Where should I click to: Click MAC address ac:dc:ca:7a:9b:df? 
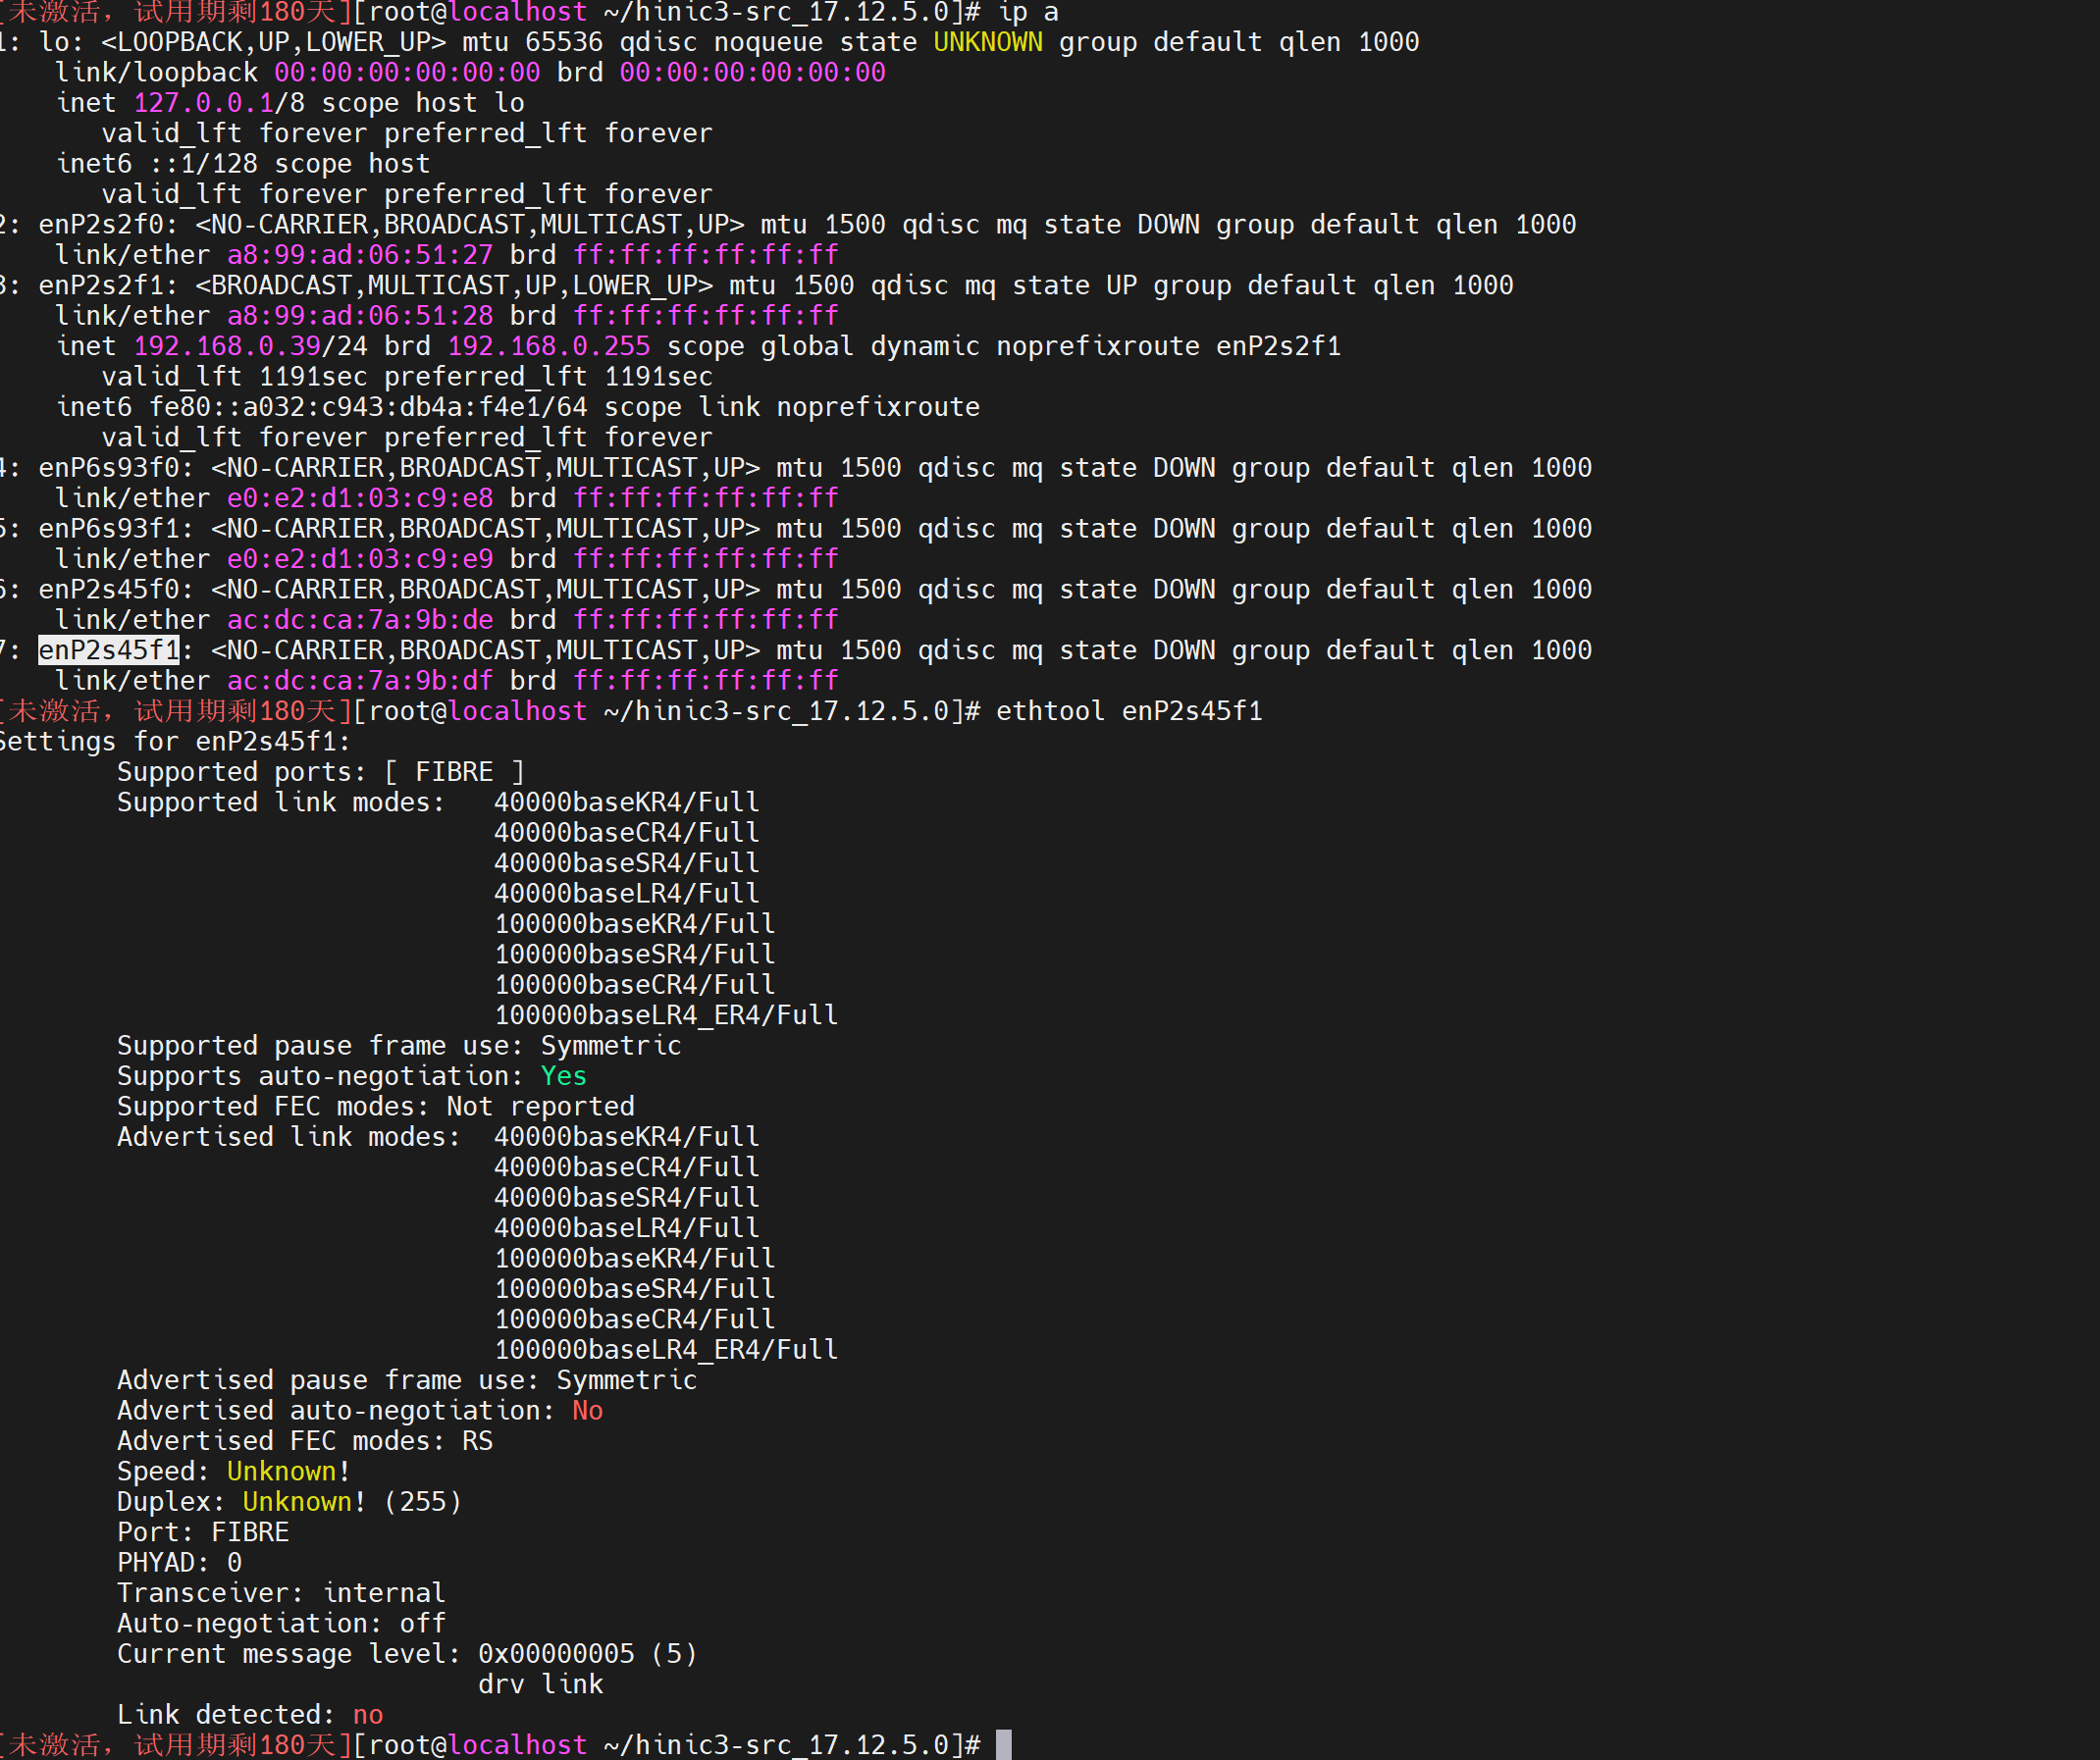tap(359, 681)
